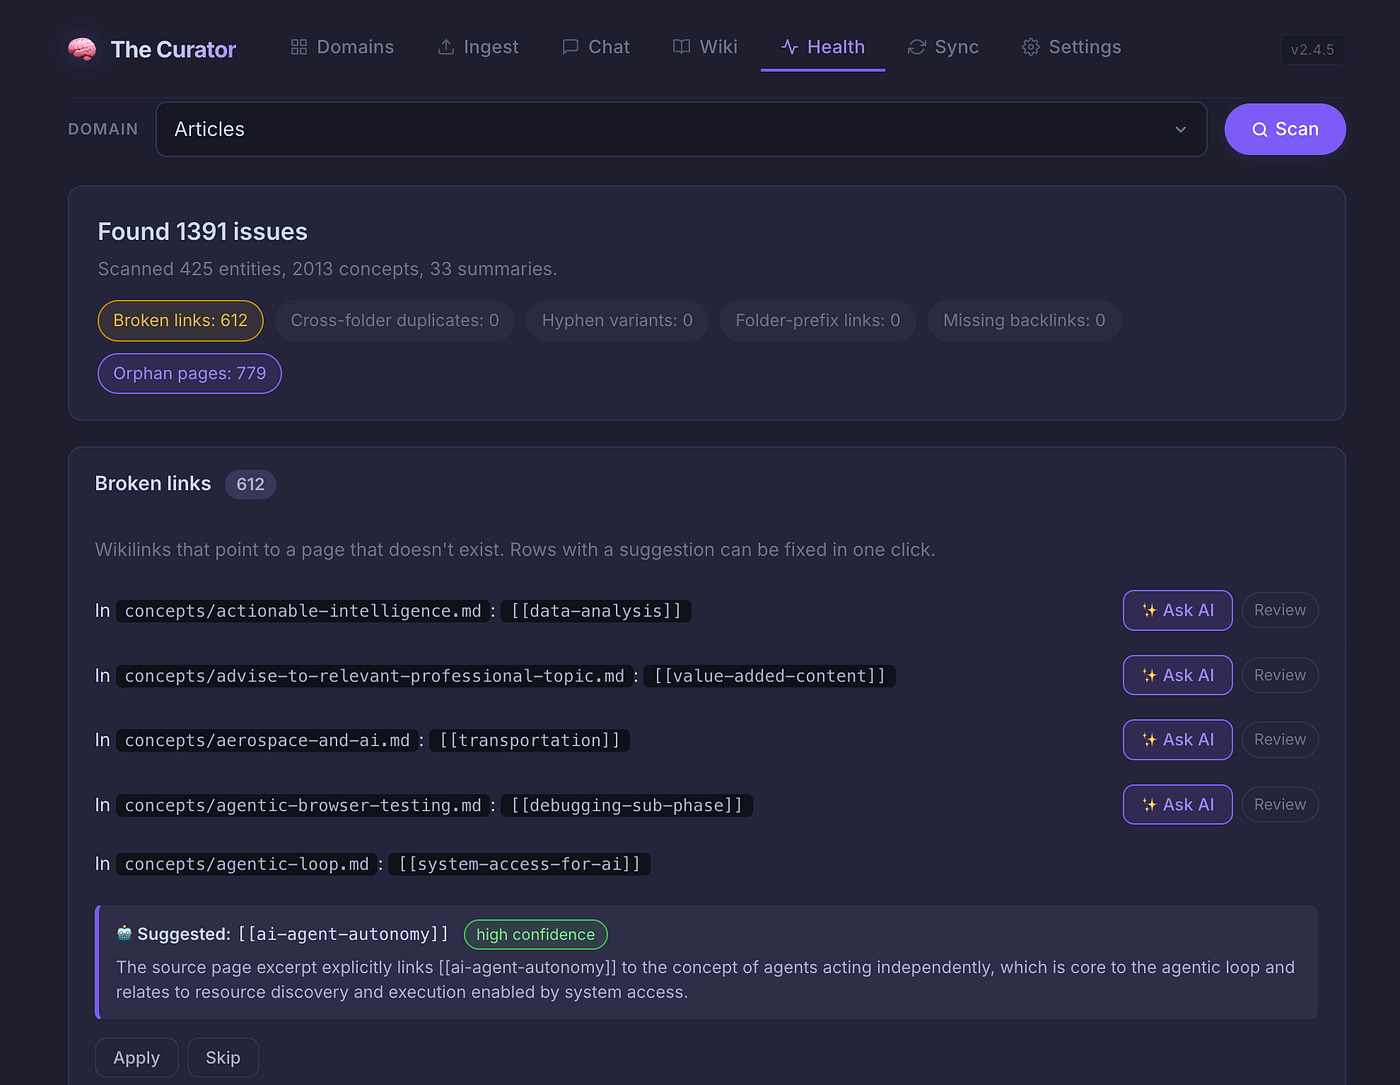Apply the ai-agent-autonomy suggestion
Screen dimensions: 1400x1085
[136, 1058]
